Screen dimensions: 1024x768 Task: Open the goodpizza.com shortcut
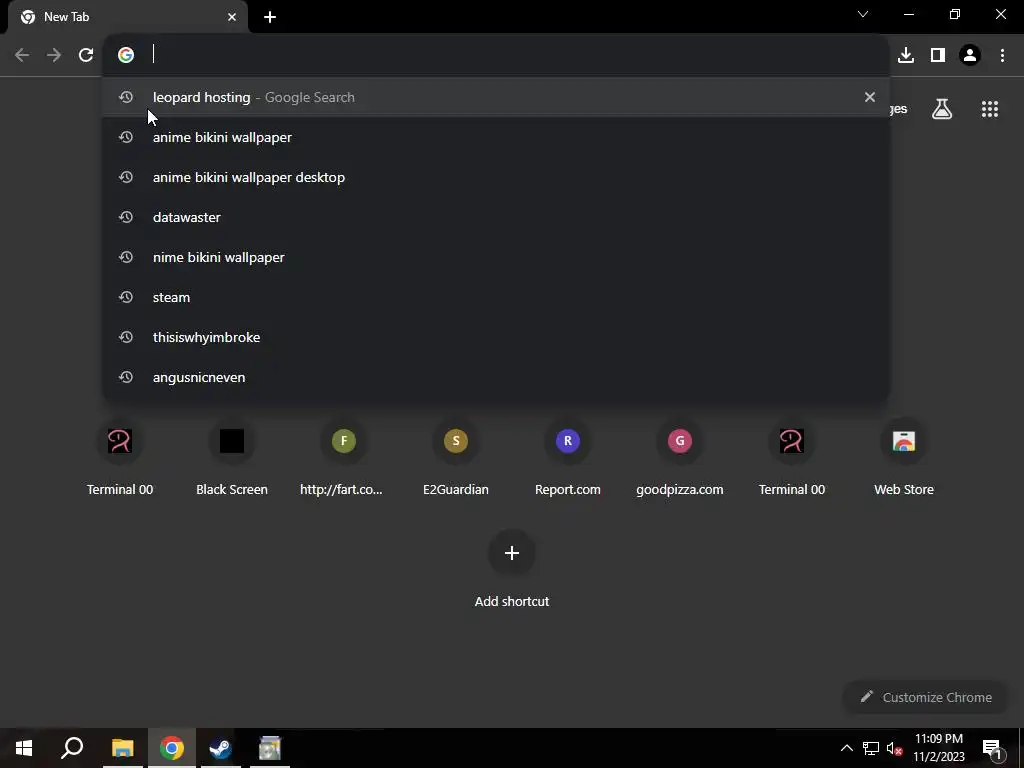coord(680,458)
